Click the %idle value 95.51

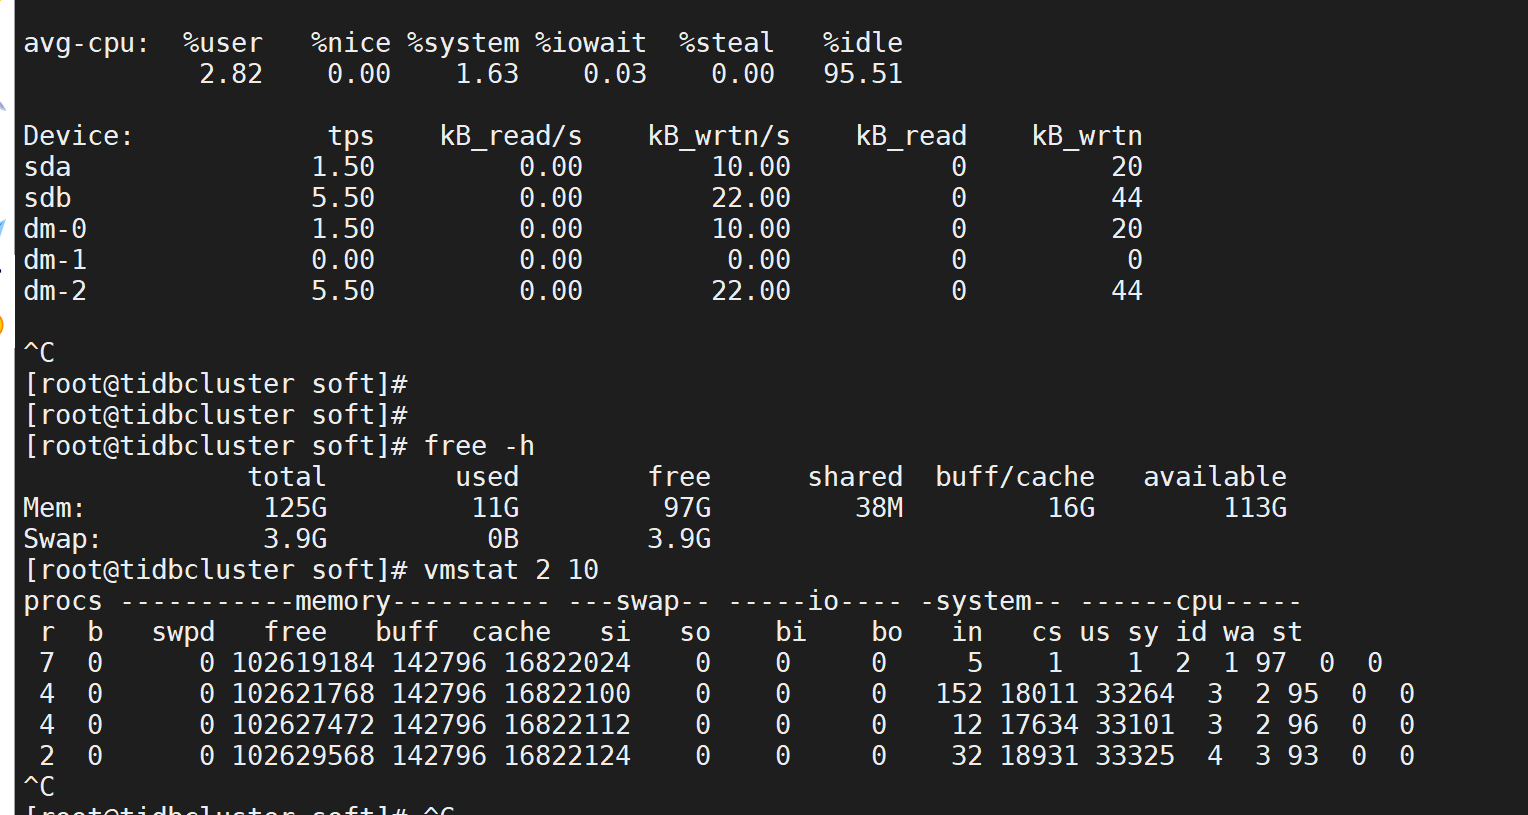863,74
